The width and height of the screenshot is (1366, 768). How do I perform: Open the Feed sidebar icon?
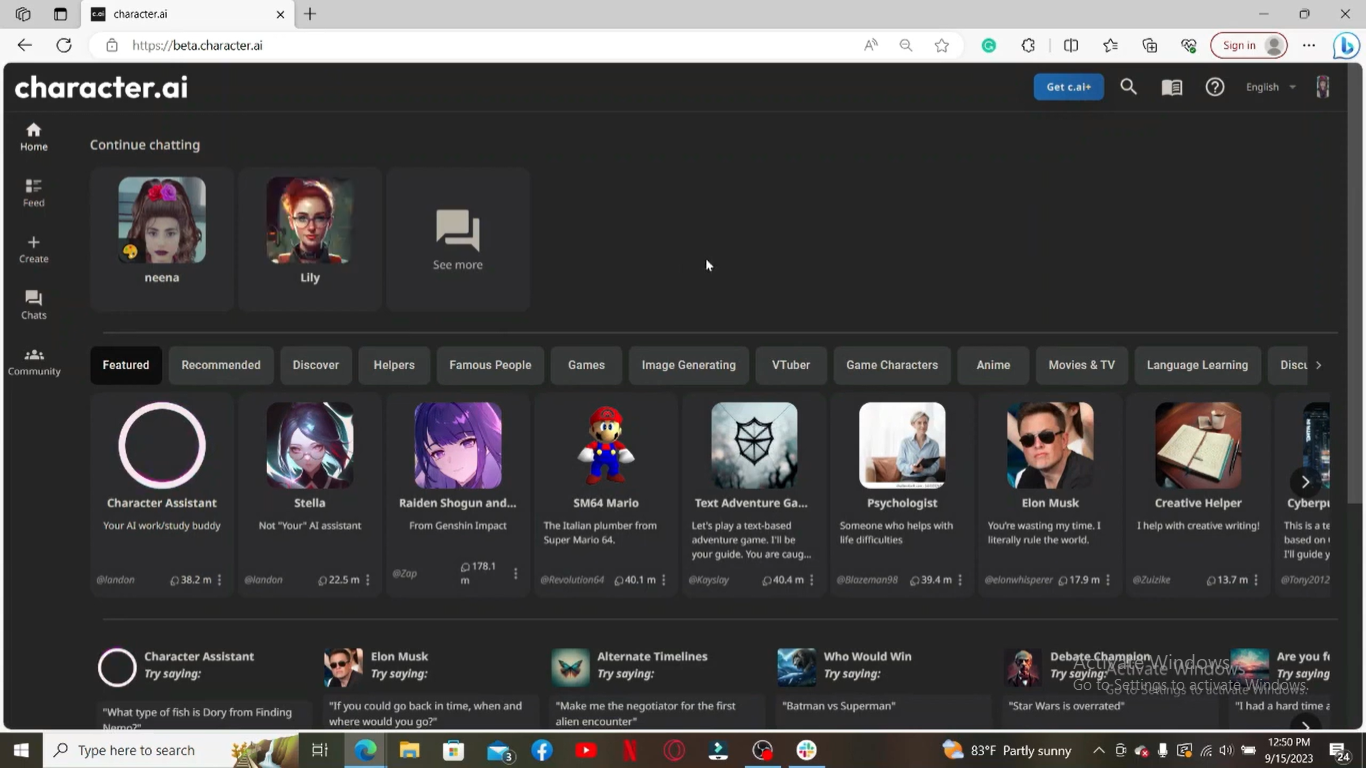(x=33, y=193)
